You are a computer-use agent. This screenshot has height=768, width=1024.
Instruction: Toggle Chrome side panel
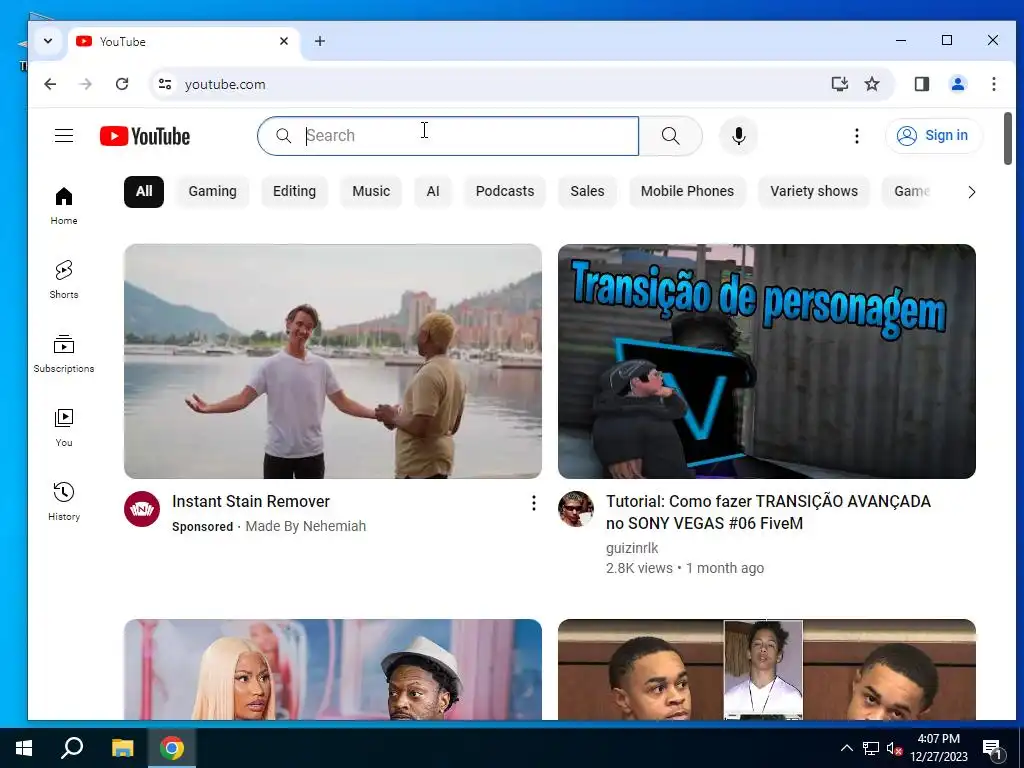click(921, 84)
